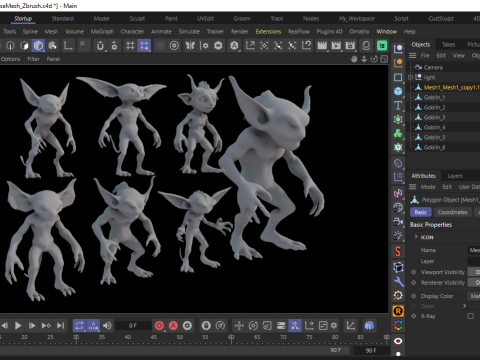Click the current frame field showing 0 F
The width and height of the screenshot is (480, 360).
[133, 325]
